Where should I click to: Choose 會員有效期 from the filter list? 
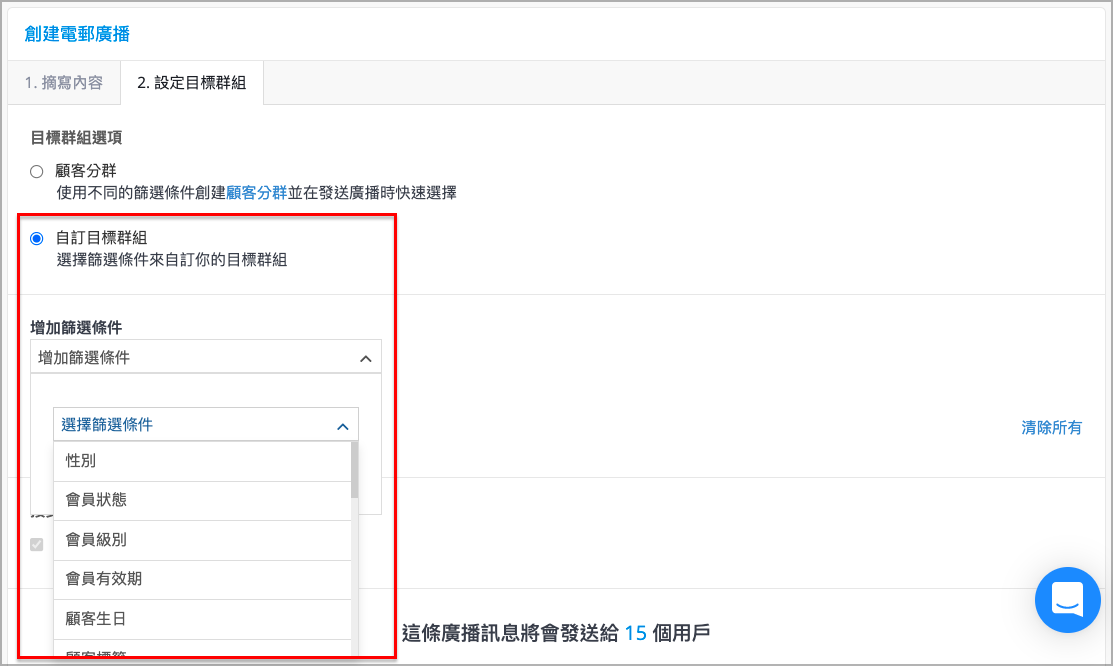point(202,579)
